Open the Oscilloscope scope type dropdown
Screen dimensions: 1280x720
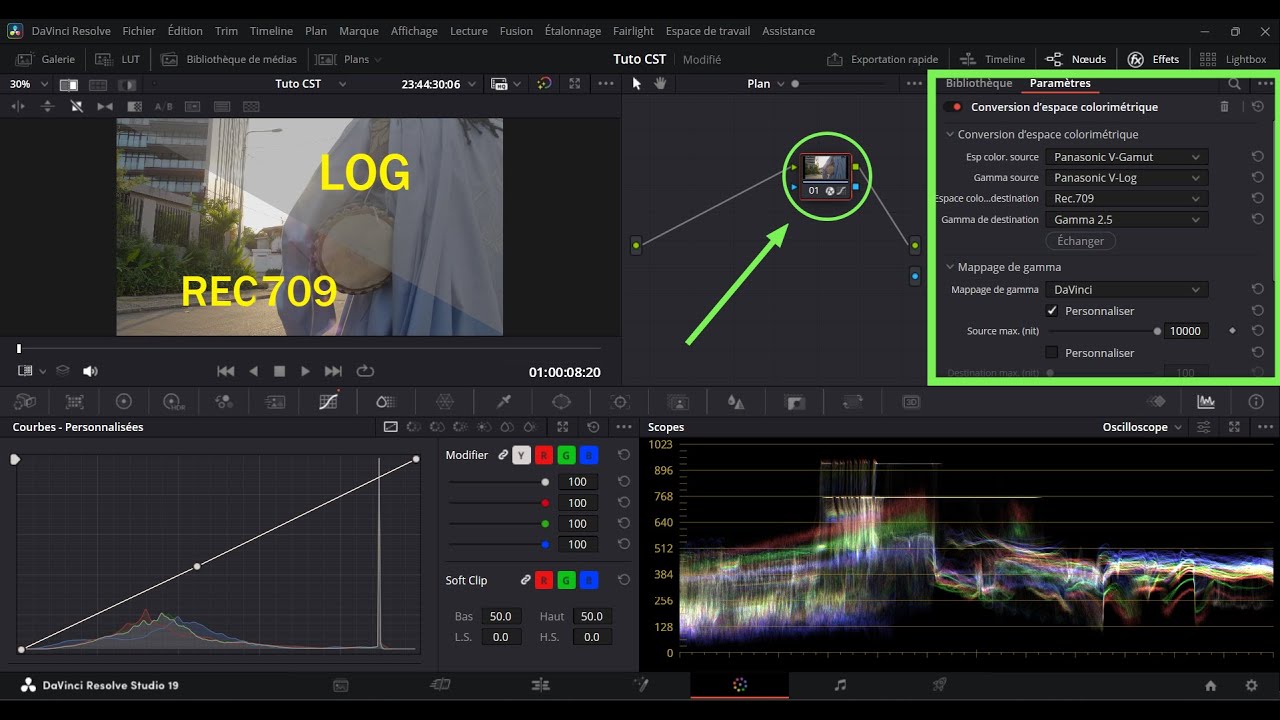tap(1142, 427)
